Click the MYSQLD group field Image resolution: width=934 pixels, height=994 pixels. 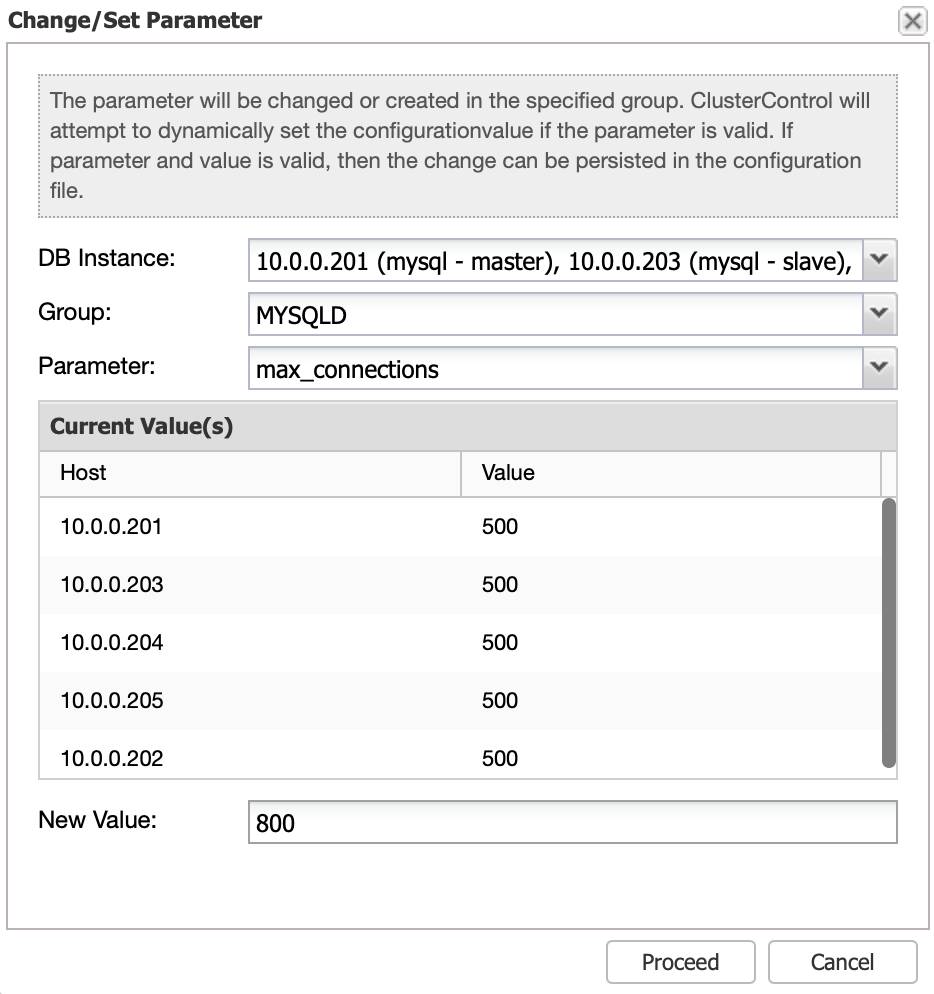coord(555,314)
